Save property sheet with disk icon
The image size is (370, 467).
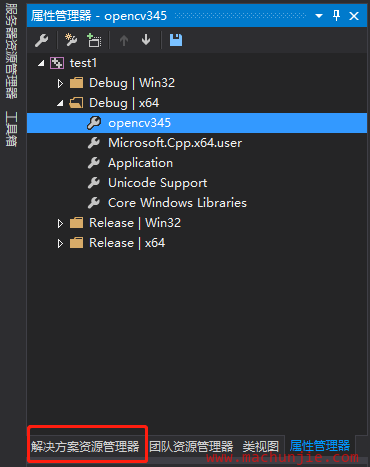click(x=176, y=40)
